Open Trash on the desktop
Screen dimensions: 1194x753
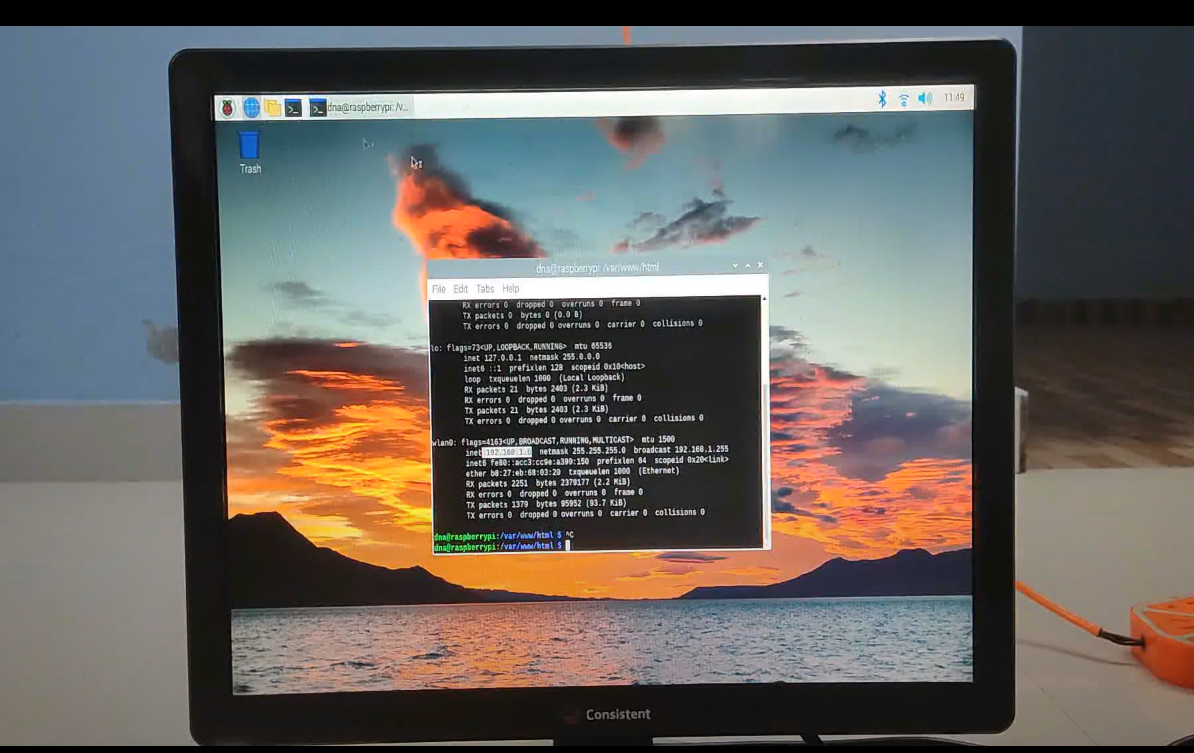[x=248, y=146]
